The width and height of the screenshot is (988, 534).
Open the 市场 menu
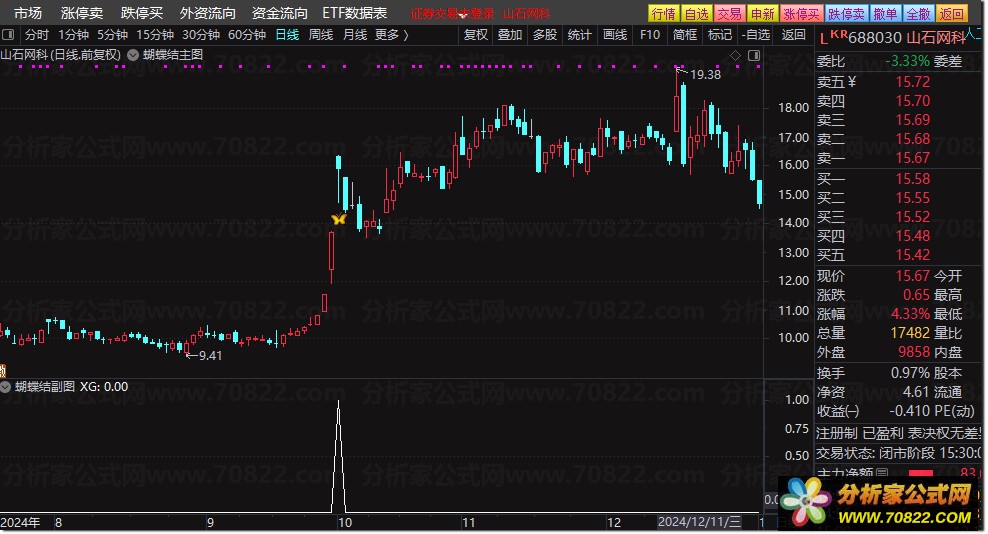pos(28,13)
